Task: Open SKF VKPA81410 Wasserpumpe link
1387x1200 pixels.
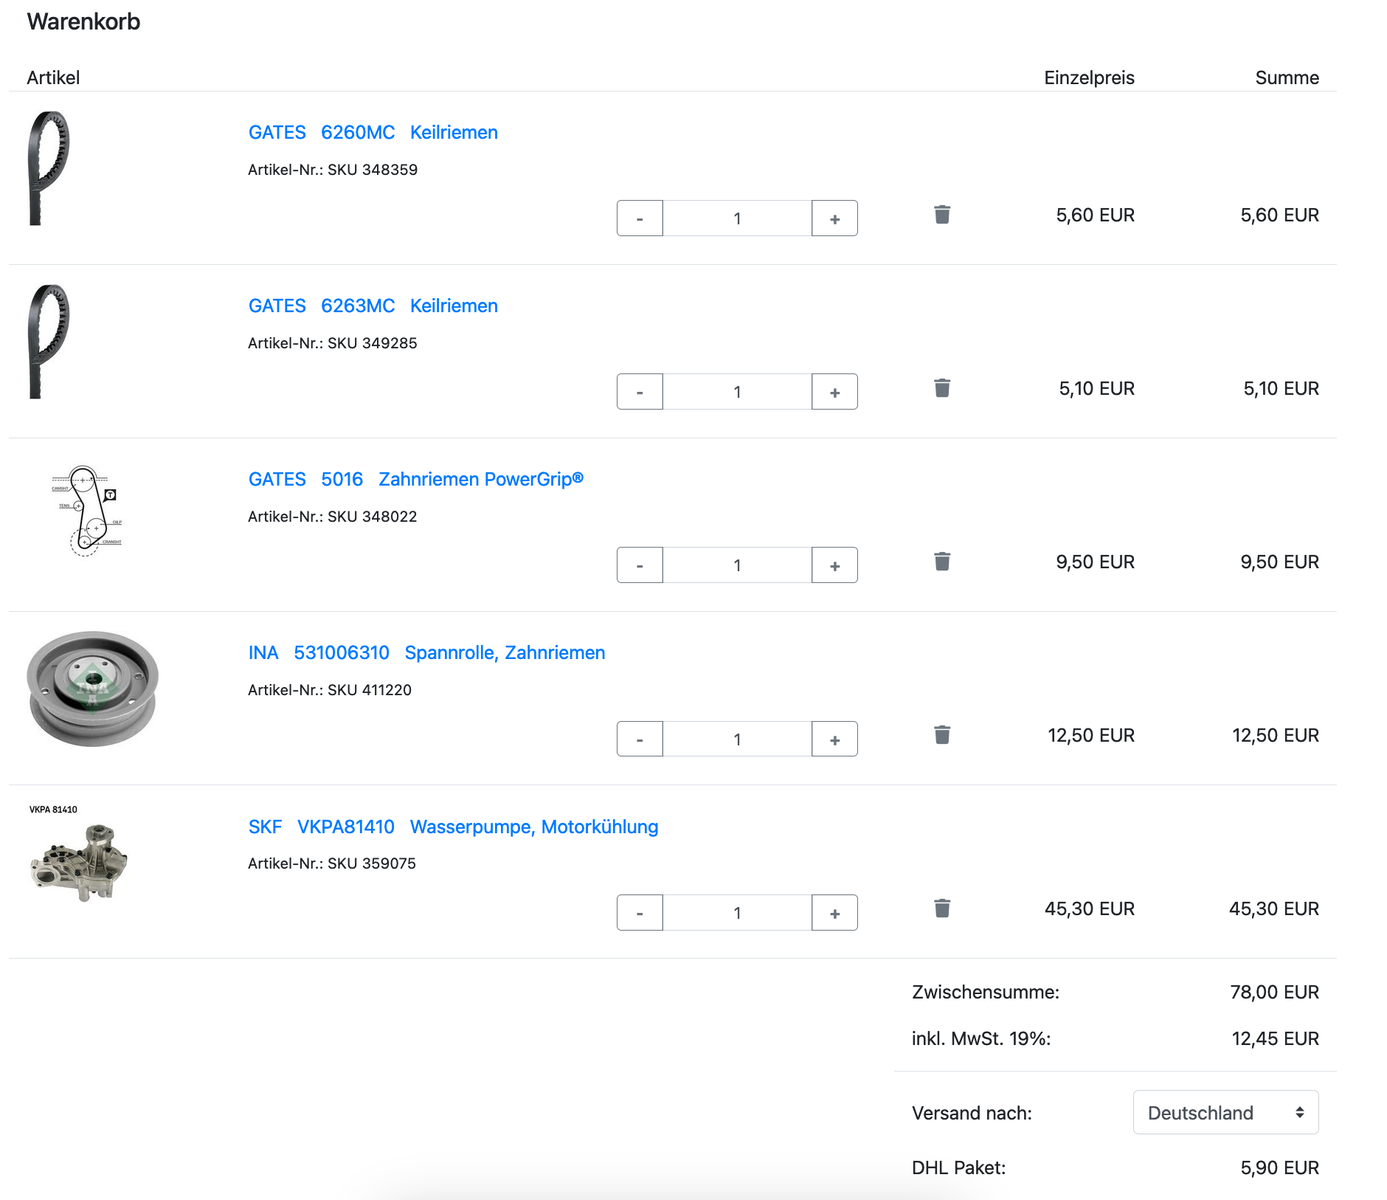Action: (x=452, y=827)
